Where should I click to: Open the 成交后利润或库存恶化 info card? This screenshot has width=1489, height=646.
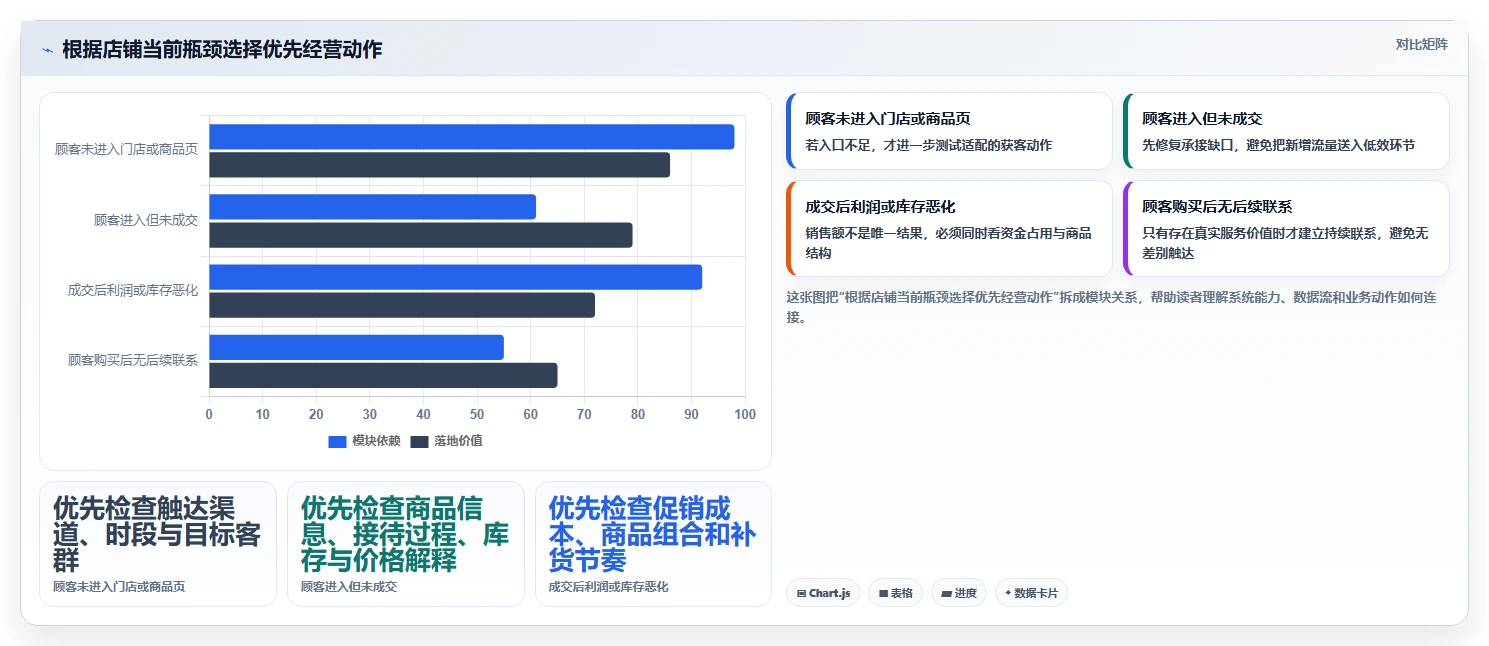pyautogui.click(x=949, y=228)
